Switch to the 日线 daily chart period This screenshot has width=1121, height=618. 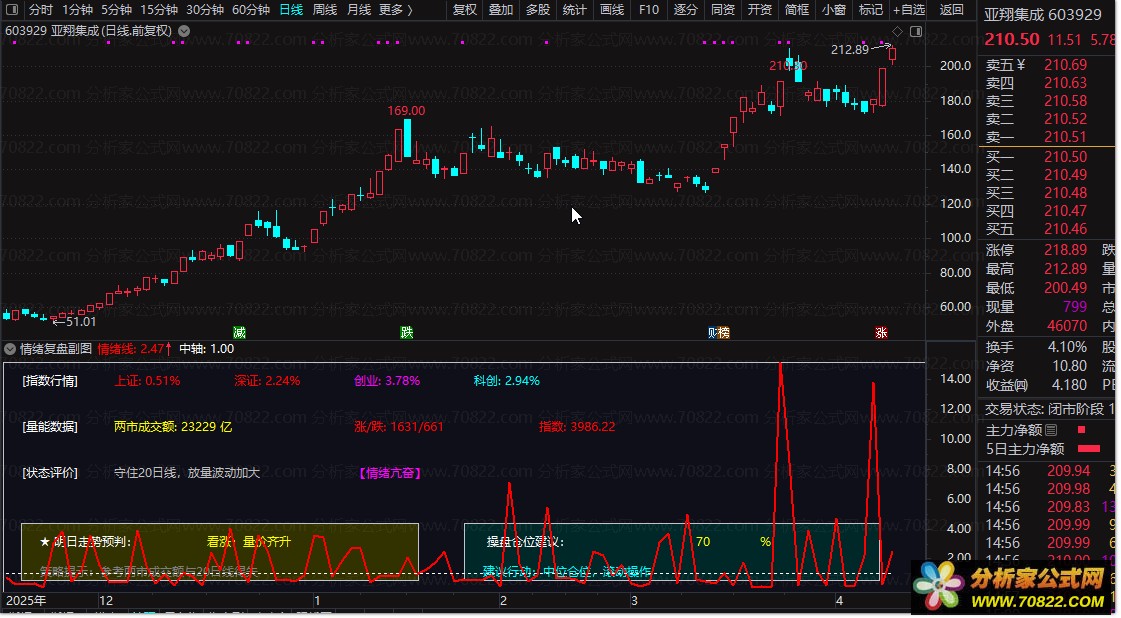290,10
